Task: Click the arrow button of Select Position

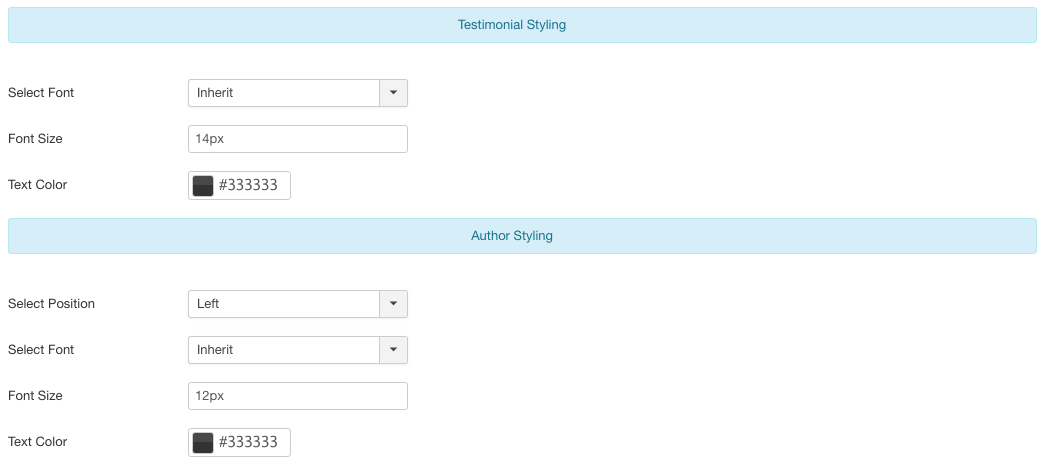Action: 393,304
